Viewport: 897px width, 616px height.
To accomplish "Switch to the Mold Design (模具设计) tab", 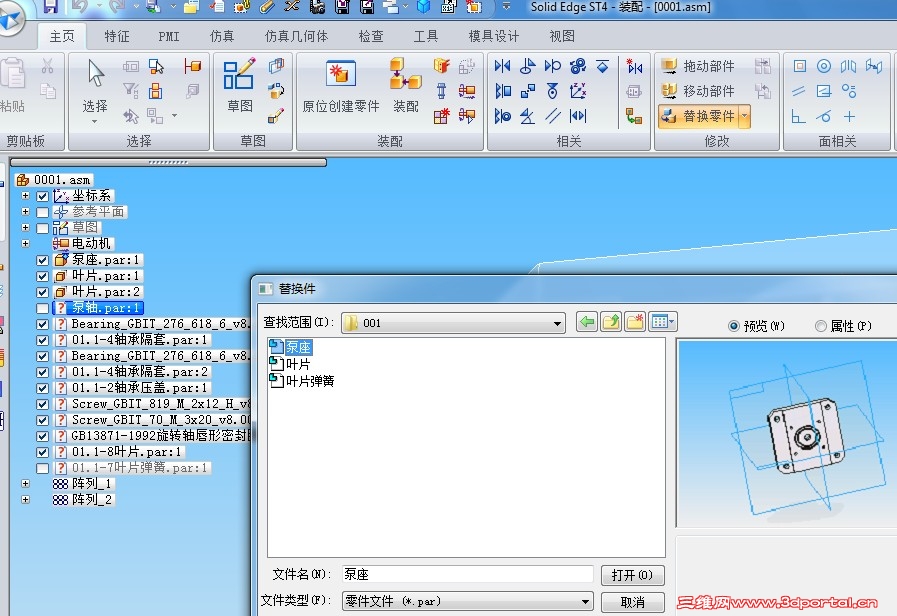I will [494, 36].
